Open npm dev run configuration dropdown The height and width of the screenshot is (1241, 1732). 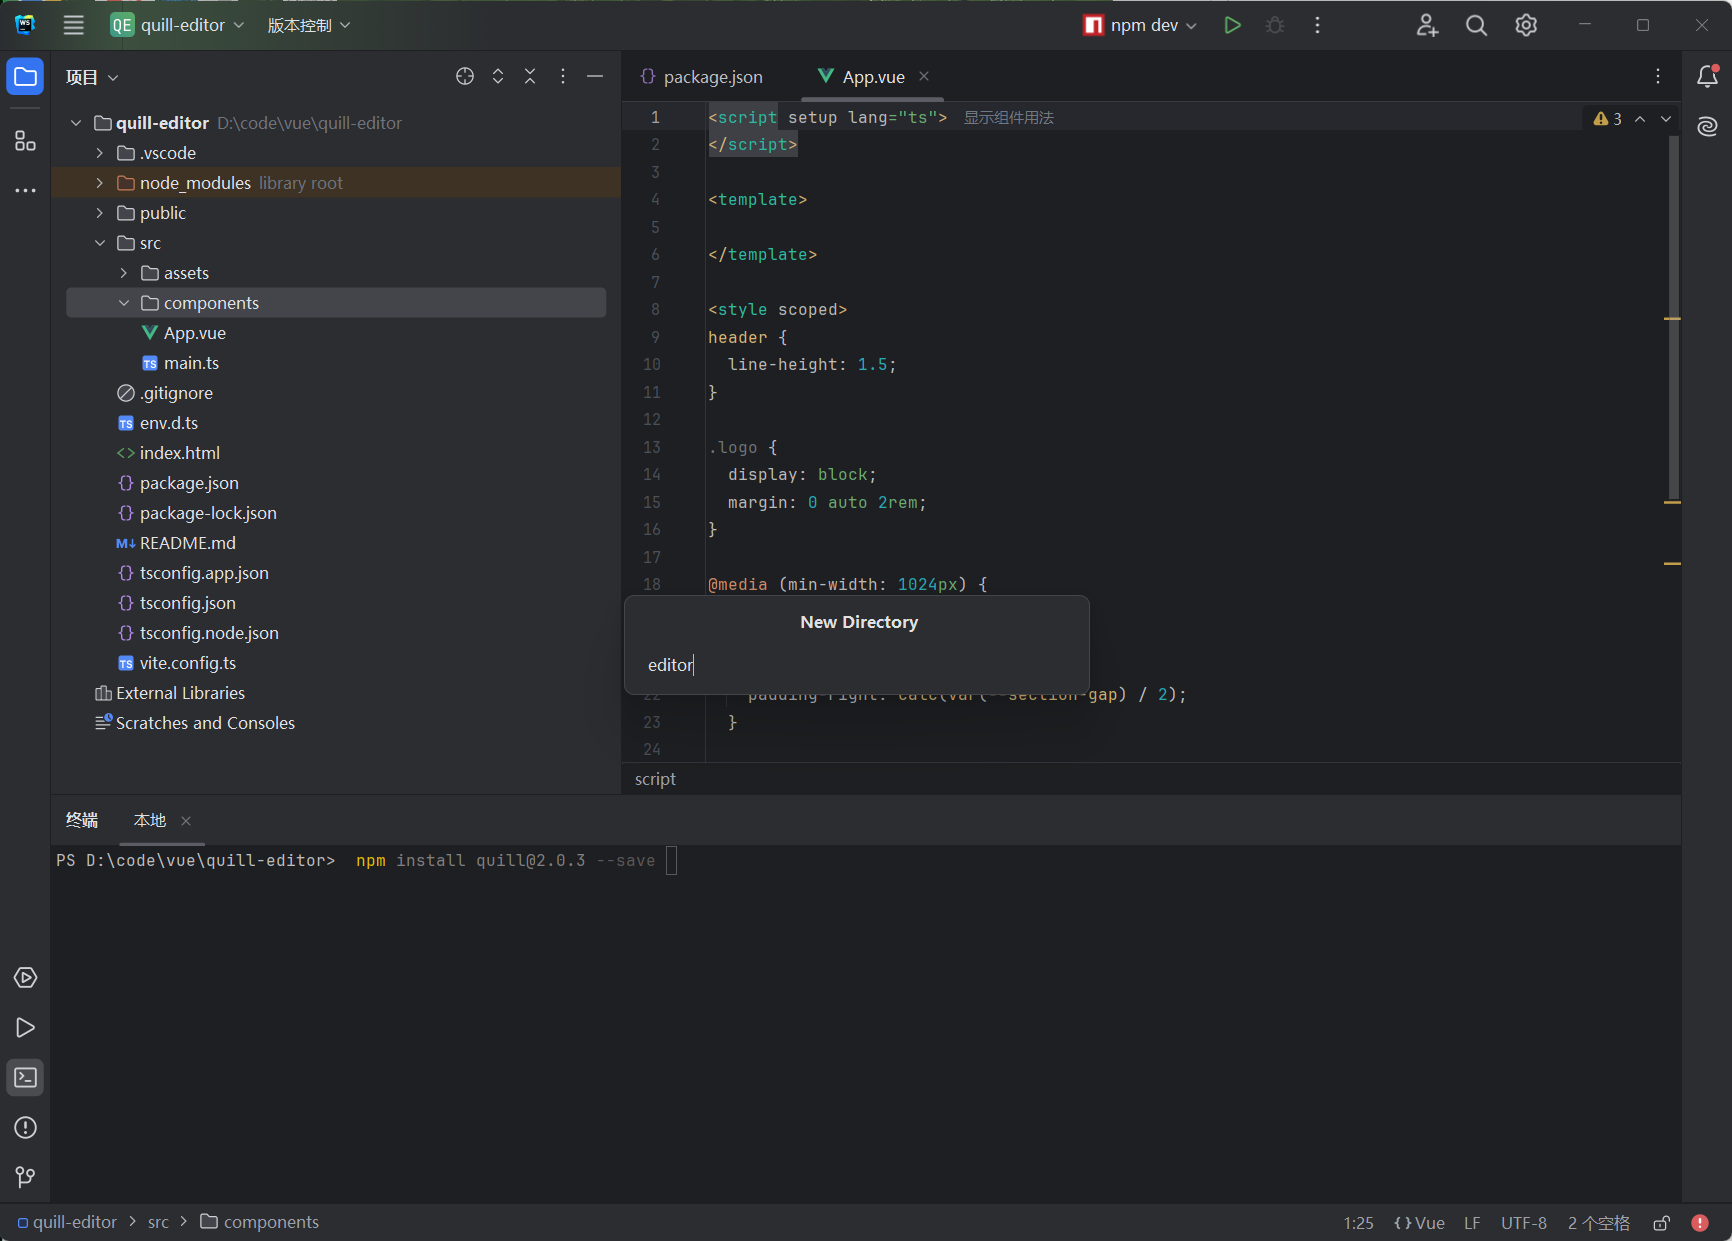pyautogui.click(x=1141, y=25)
